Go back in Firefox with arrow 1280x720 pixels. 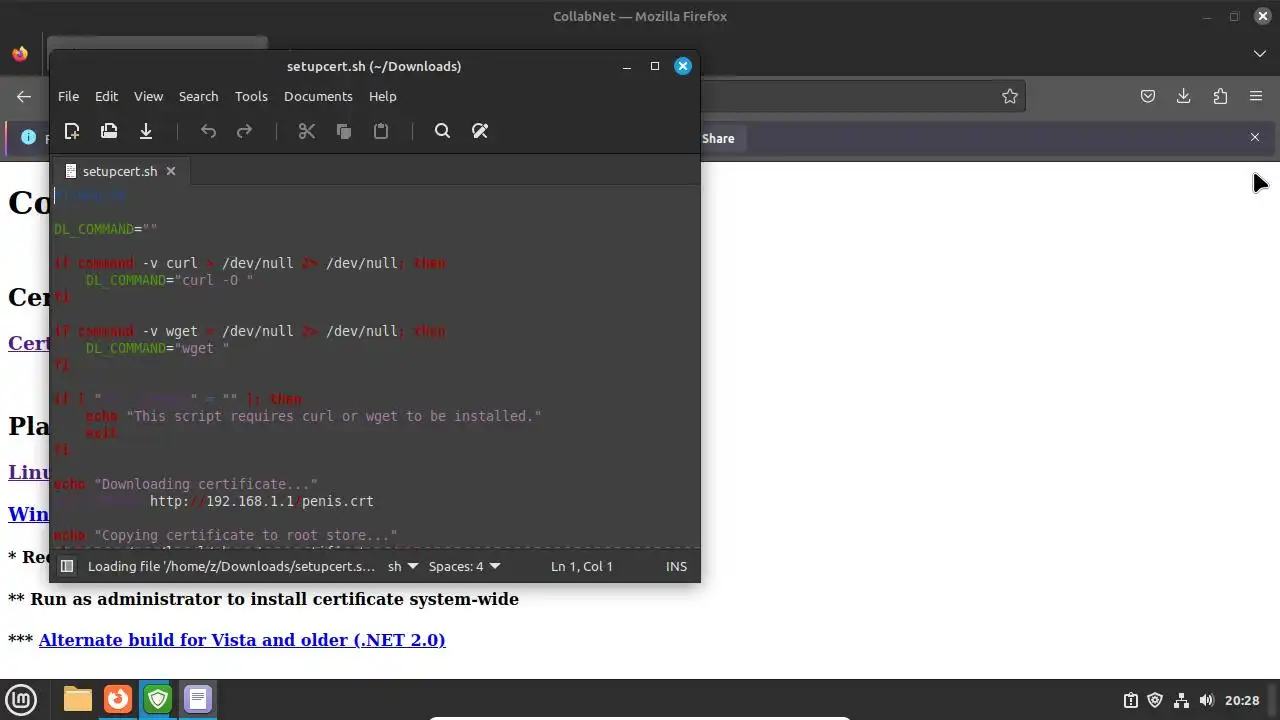(x=24, y=96)
